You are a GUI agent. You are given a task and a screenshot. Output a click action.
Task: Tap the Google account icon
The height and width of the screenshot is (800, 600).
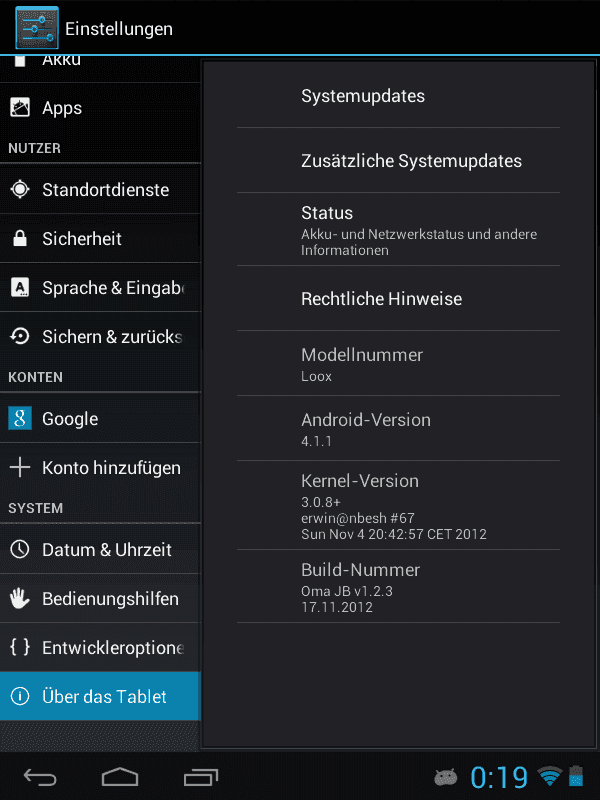(x=20, y=418)
